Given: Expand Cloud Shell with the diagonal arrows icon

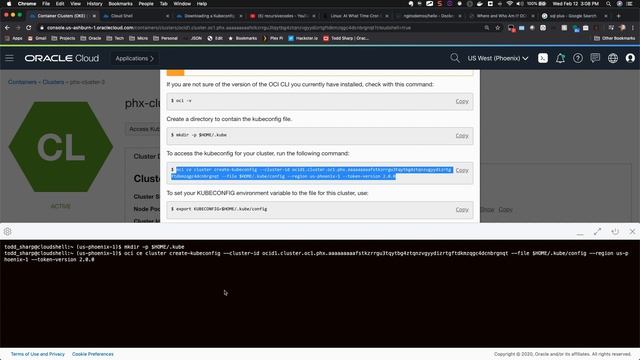Looking at the screenshot, I should [598, 231].
